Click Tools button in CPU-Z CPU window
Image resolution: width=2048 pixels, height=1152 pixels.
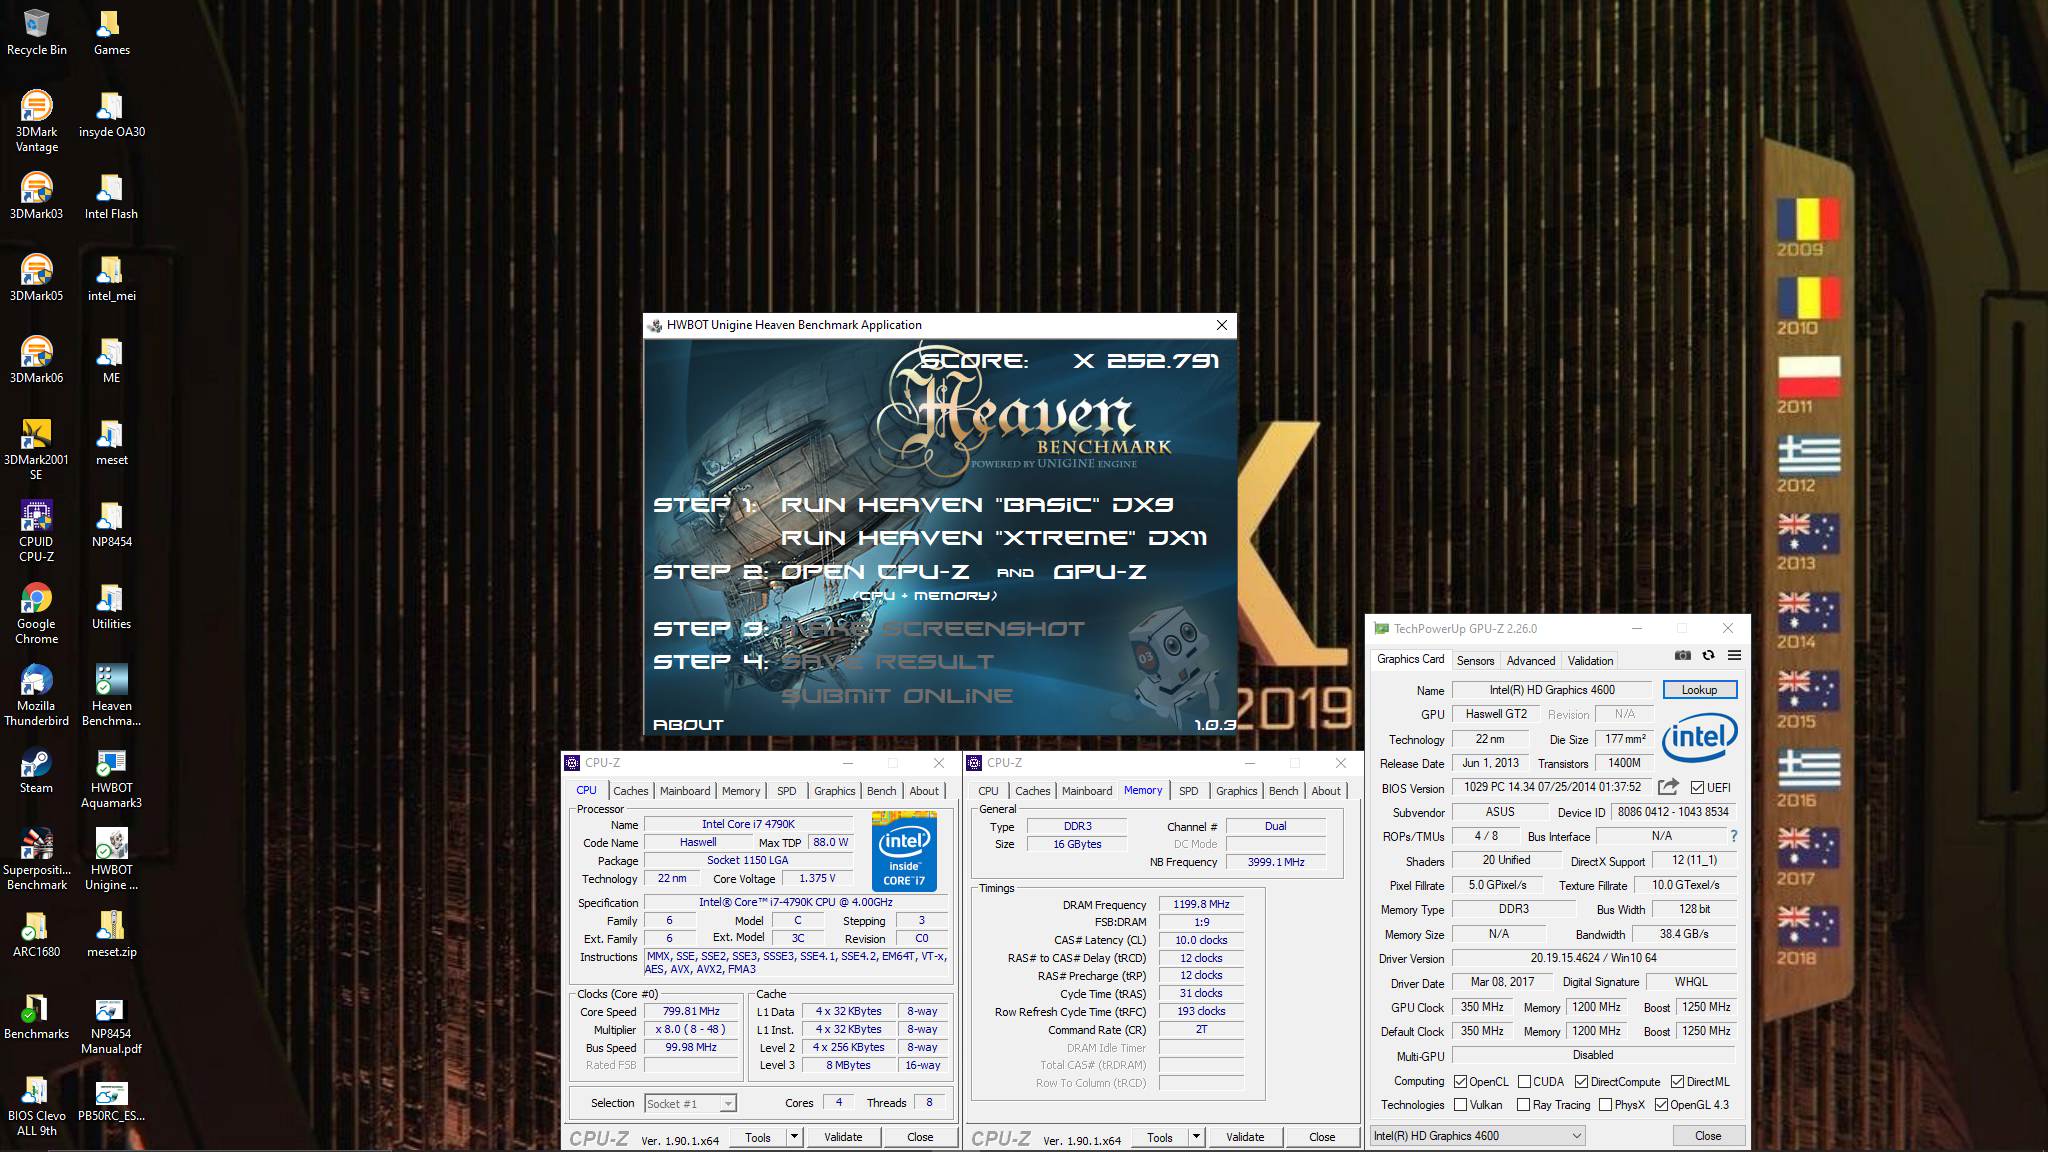[x=758, y=1136]
